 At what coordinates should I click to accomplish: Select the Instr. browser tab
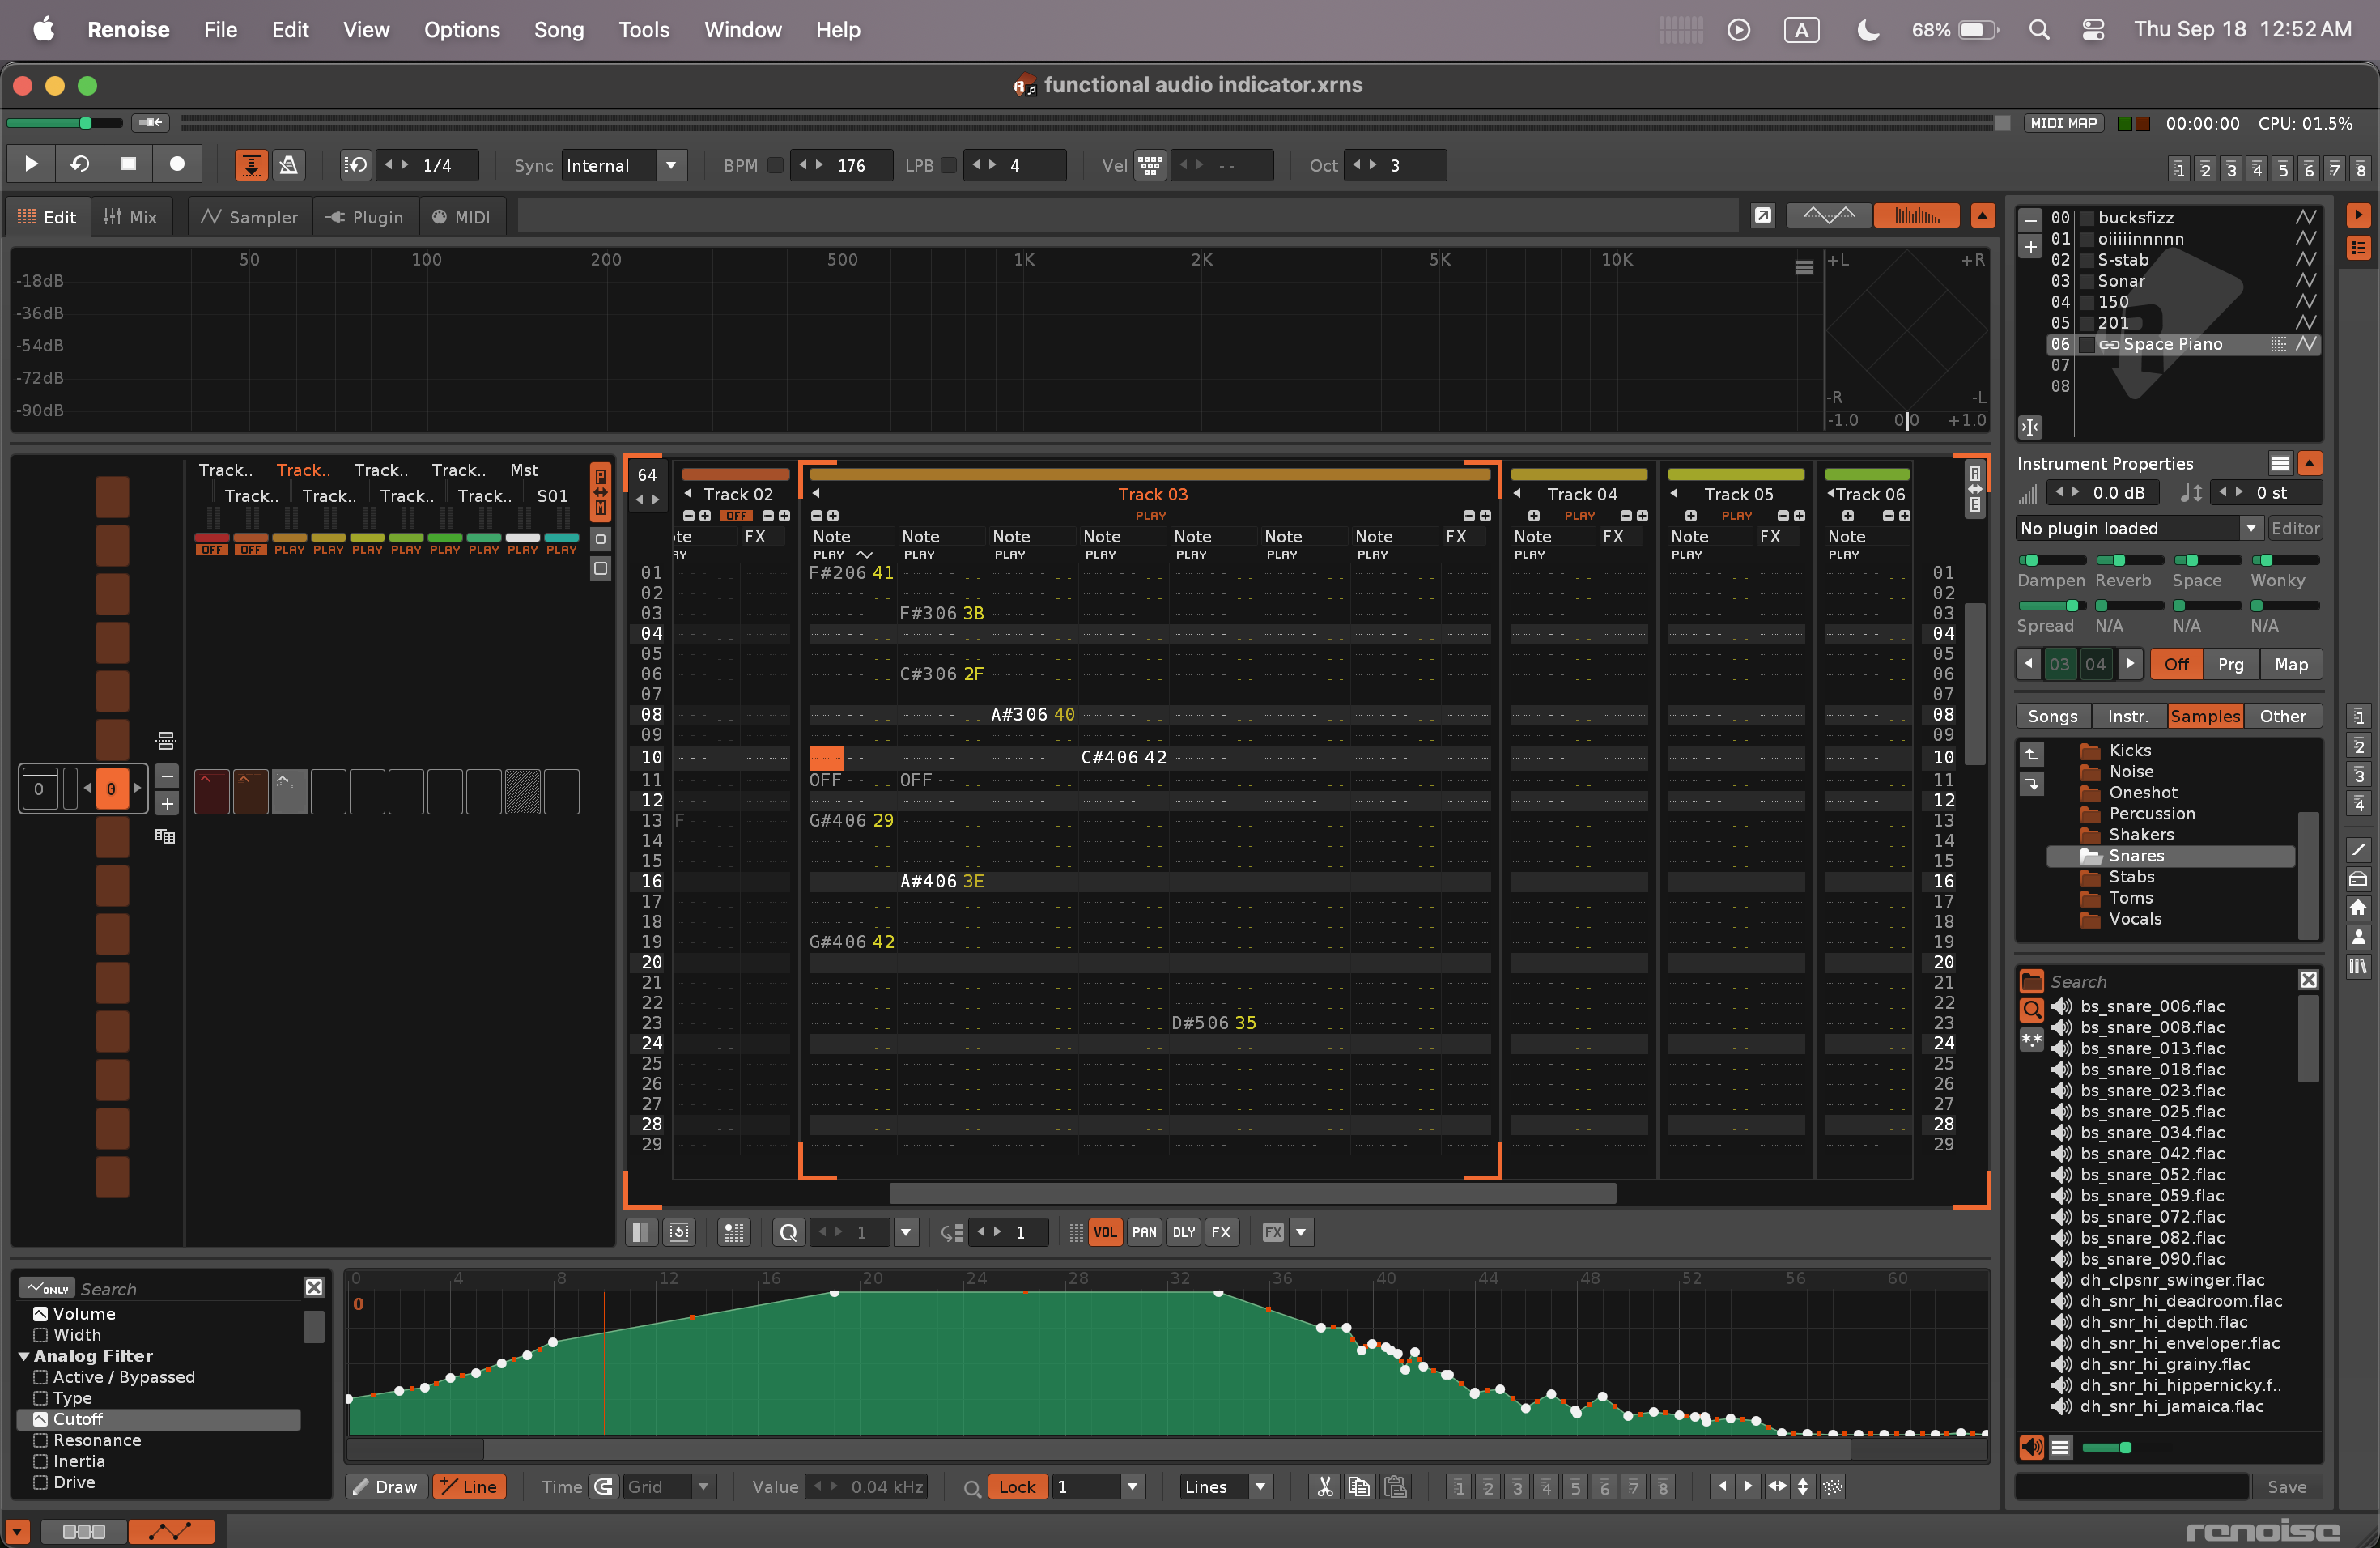coord(2127,716)
